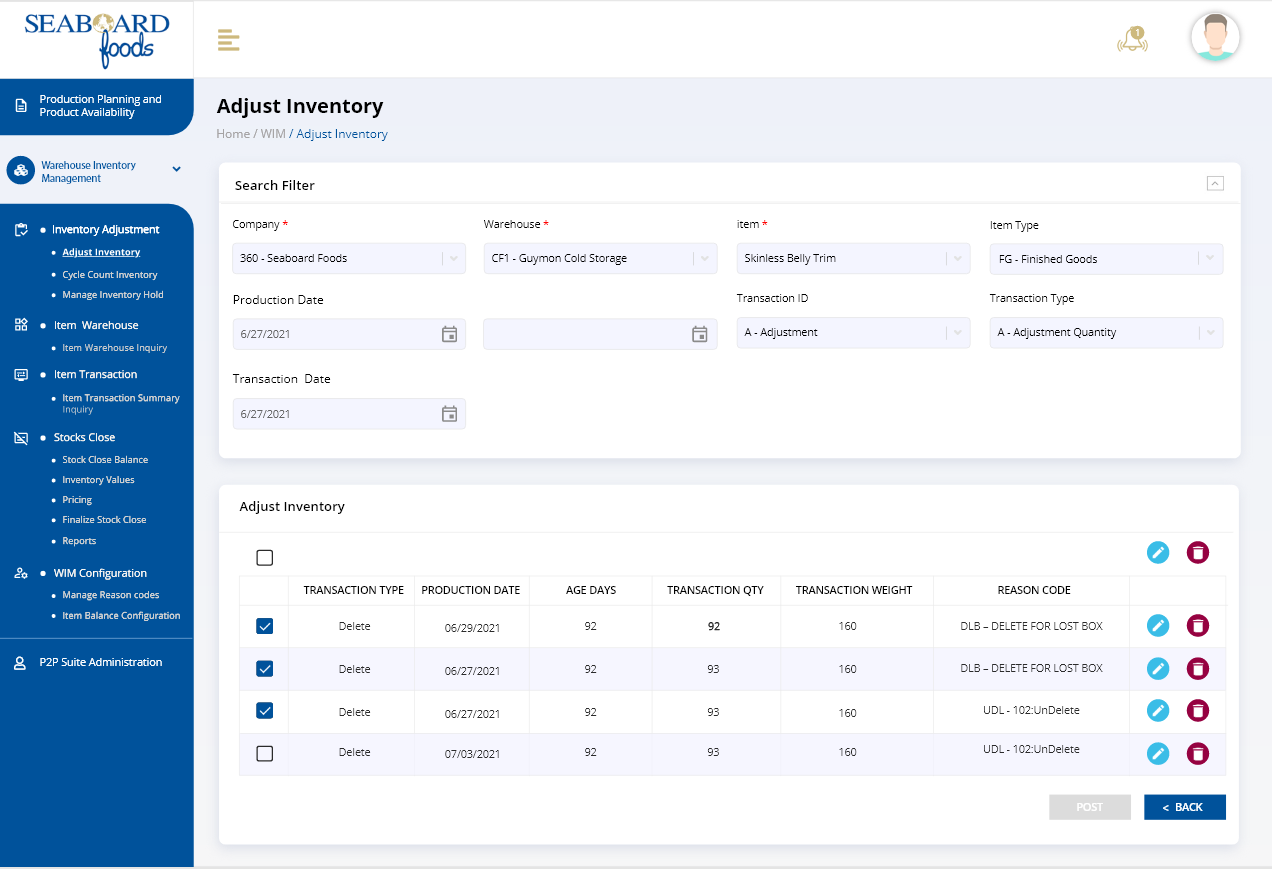Image resolution: width=1272 pixels, height=869 pixels.
Task: Open the Production Date calendar picker
Action: point(449,334)
